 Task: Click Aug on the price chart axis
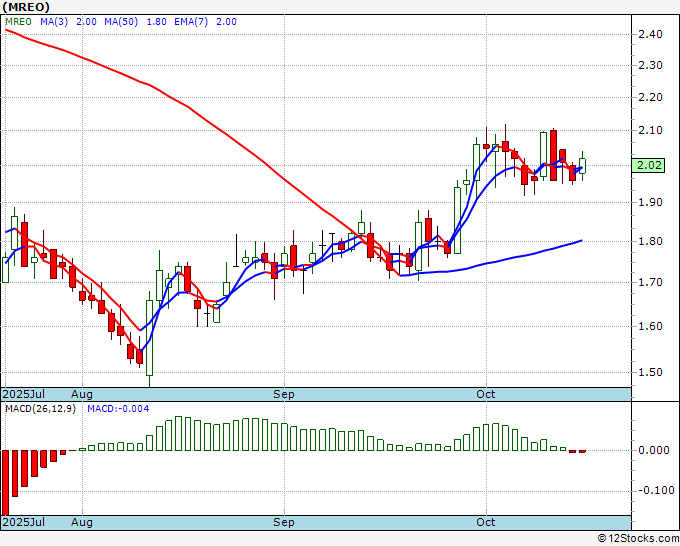pos(82,394)
